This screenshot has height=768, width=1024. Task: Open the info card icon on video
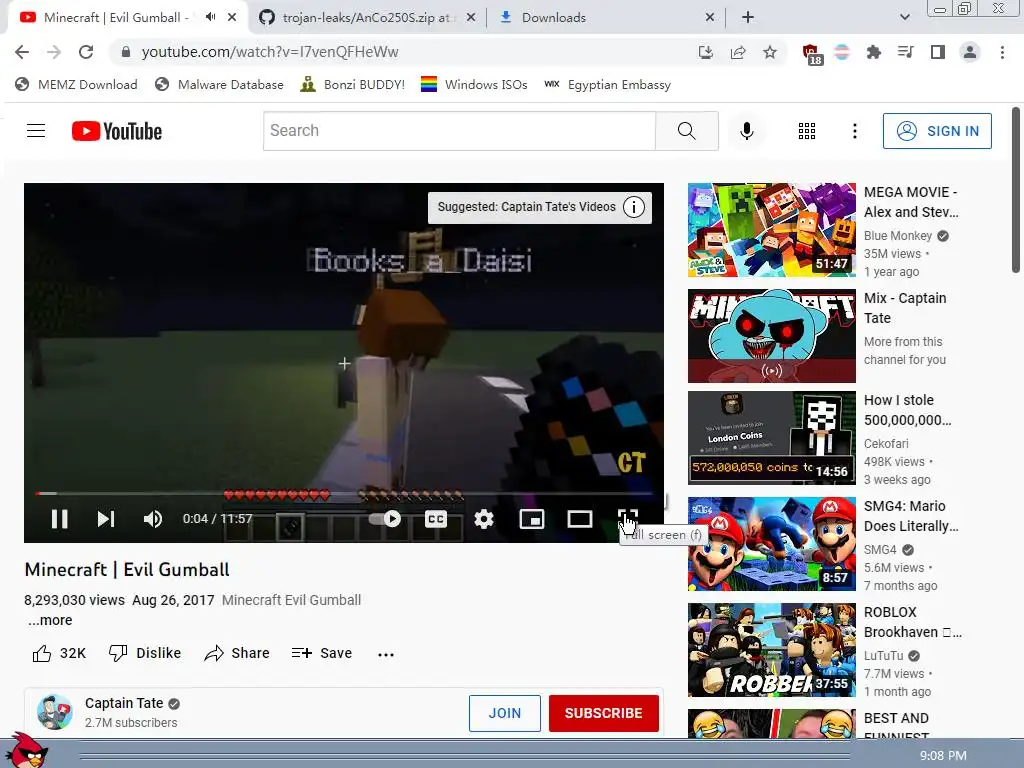point(633,207)
